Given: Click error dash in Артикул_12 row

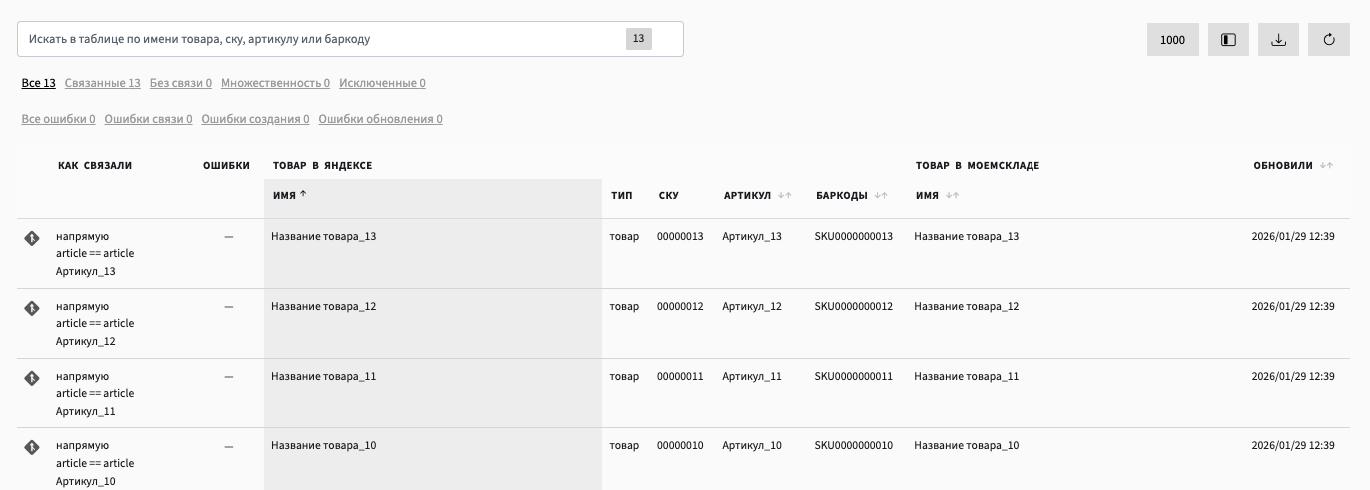Looking at the screenshot, I should coord(229,307).
